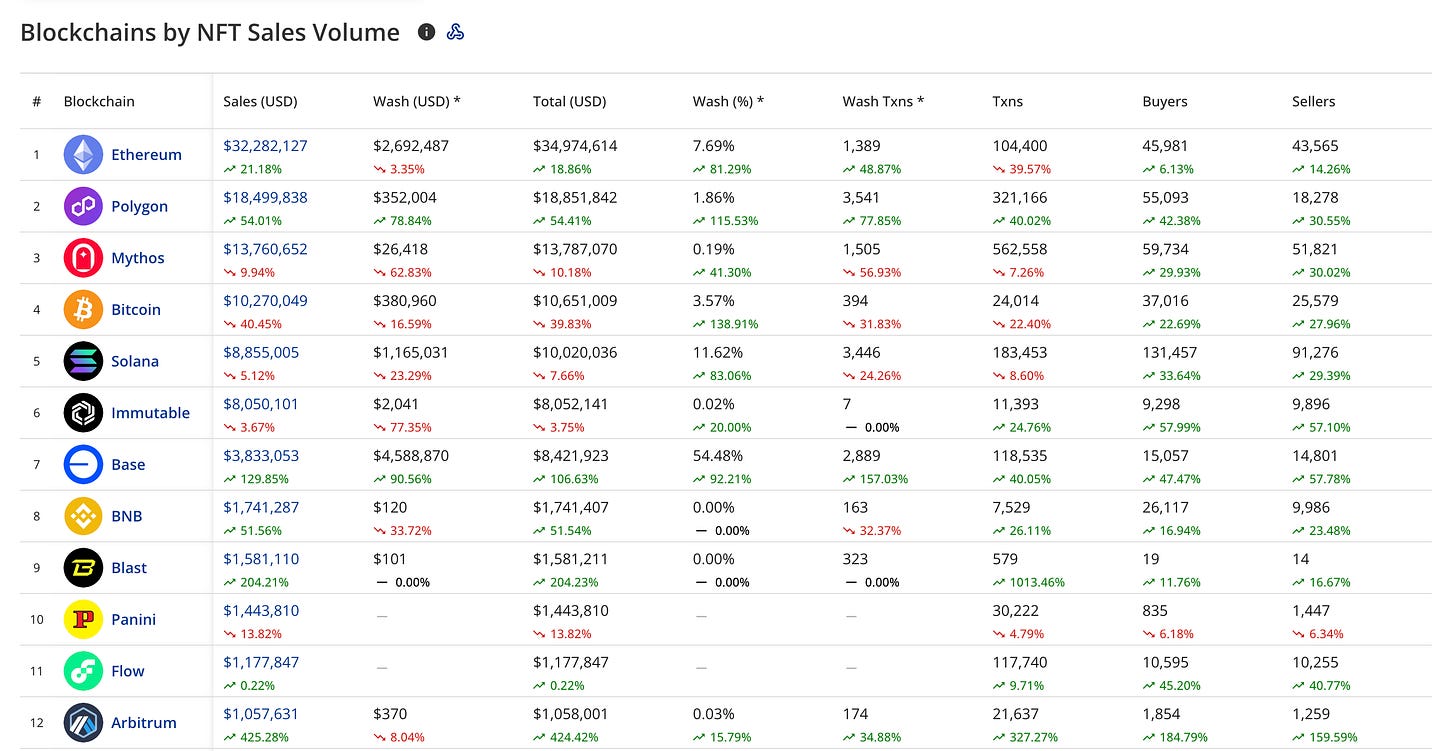Click Arbitrum sales value $1,057,631
This screenshot has width=1456, height=751.
(261, 714)
